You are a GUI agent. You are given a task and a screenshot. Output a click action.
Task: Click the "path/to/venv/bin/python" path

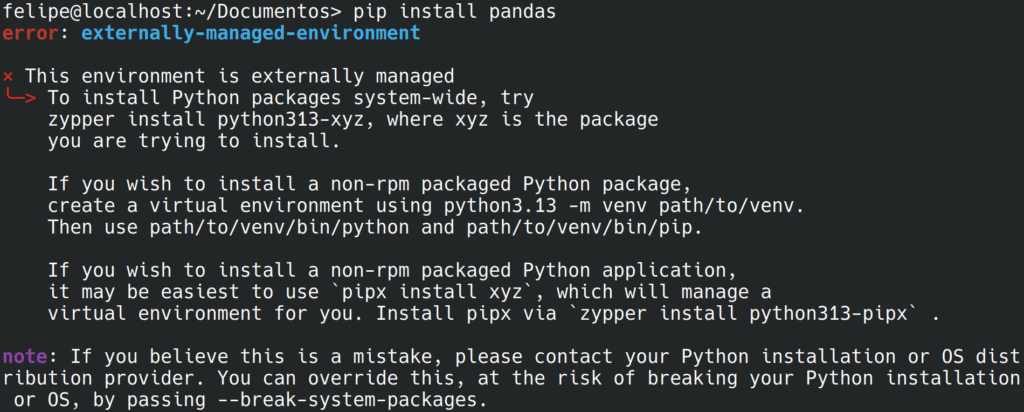pos(262,228)
